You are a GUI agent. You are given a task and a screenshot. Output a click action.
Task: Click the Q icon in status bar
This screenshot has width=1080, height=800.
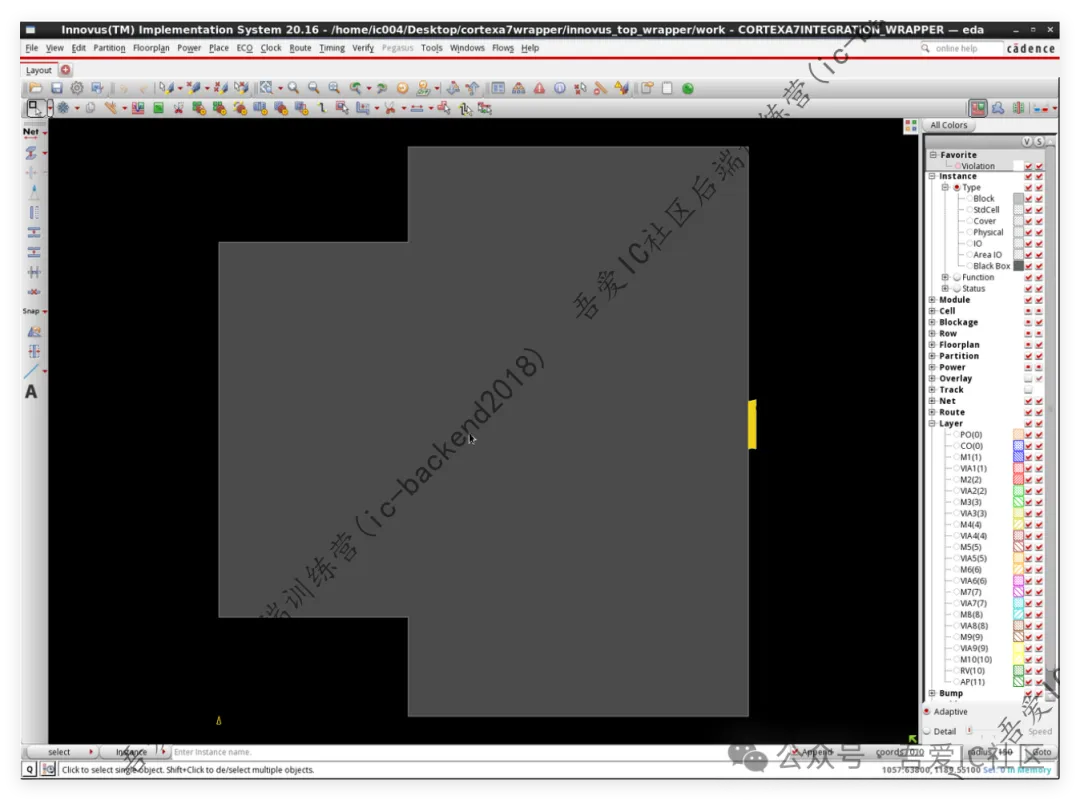[x=30, y=769]
